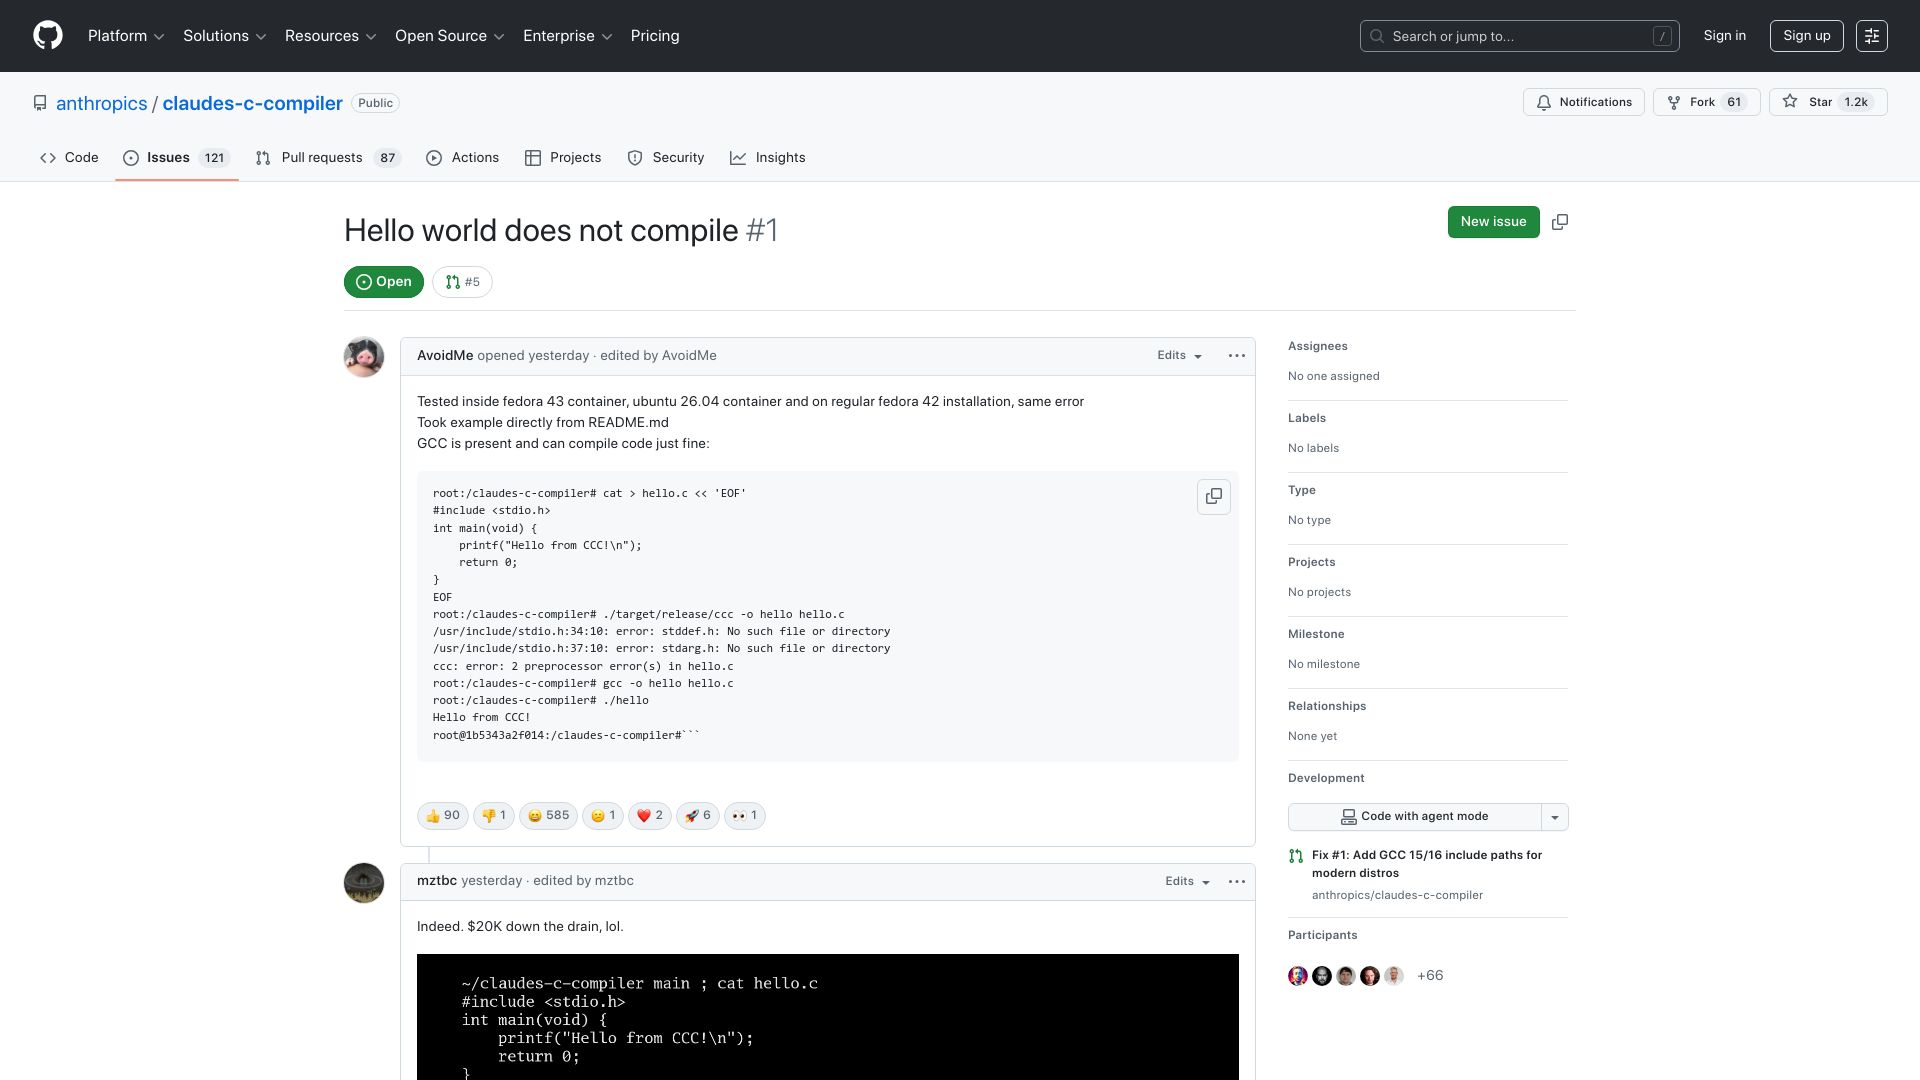Click the anthropics owner link
The width and height of the screenshot is (1920, 1080).
point(102,104)
